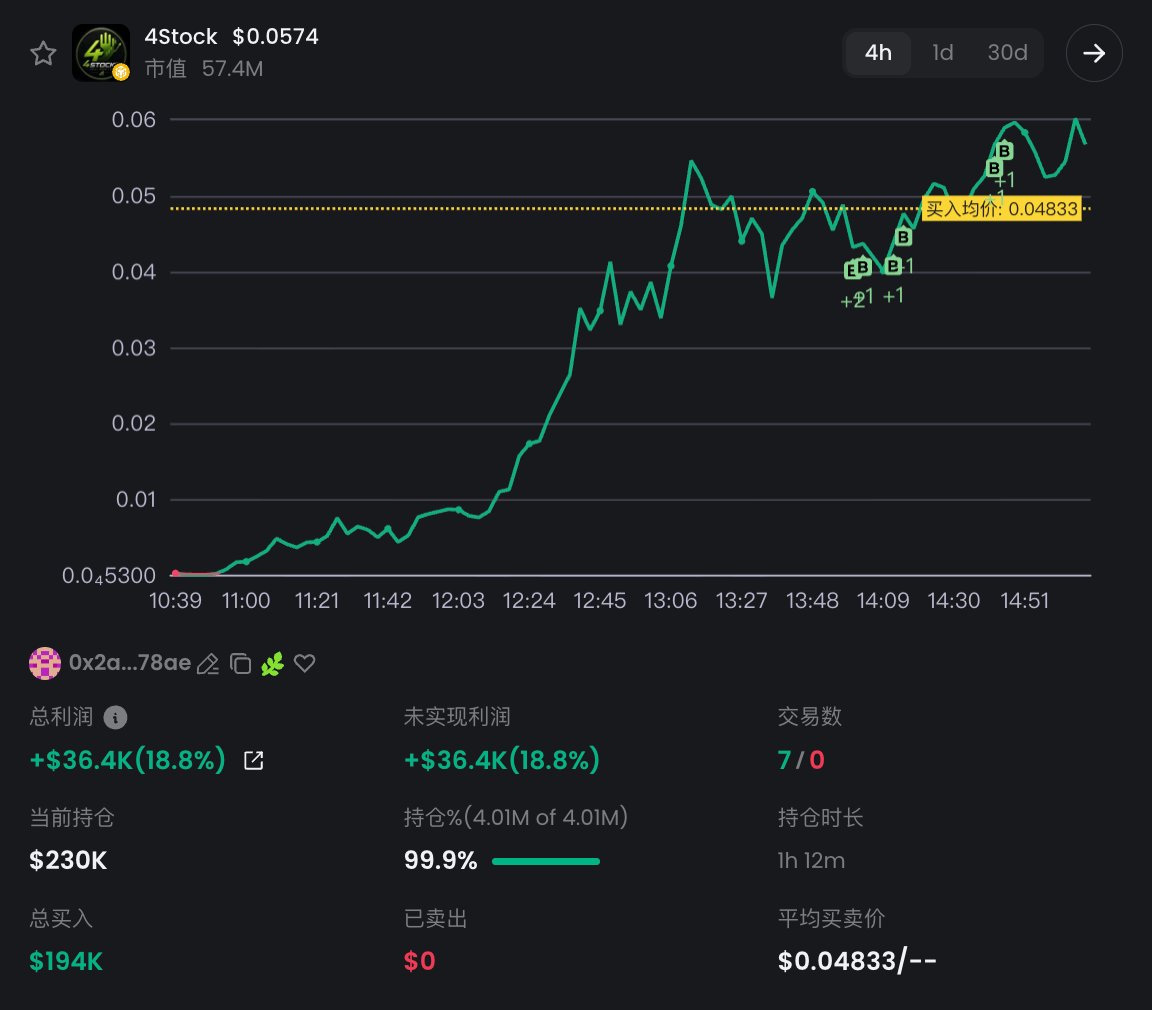Click the 14:51 time axis label
The image size is (1152, 1010).
(1024, 601)
